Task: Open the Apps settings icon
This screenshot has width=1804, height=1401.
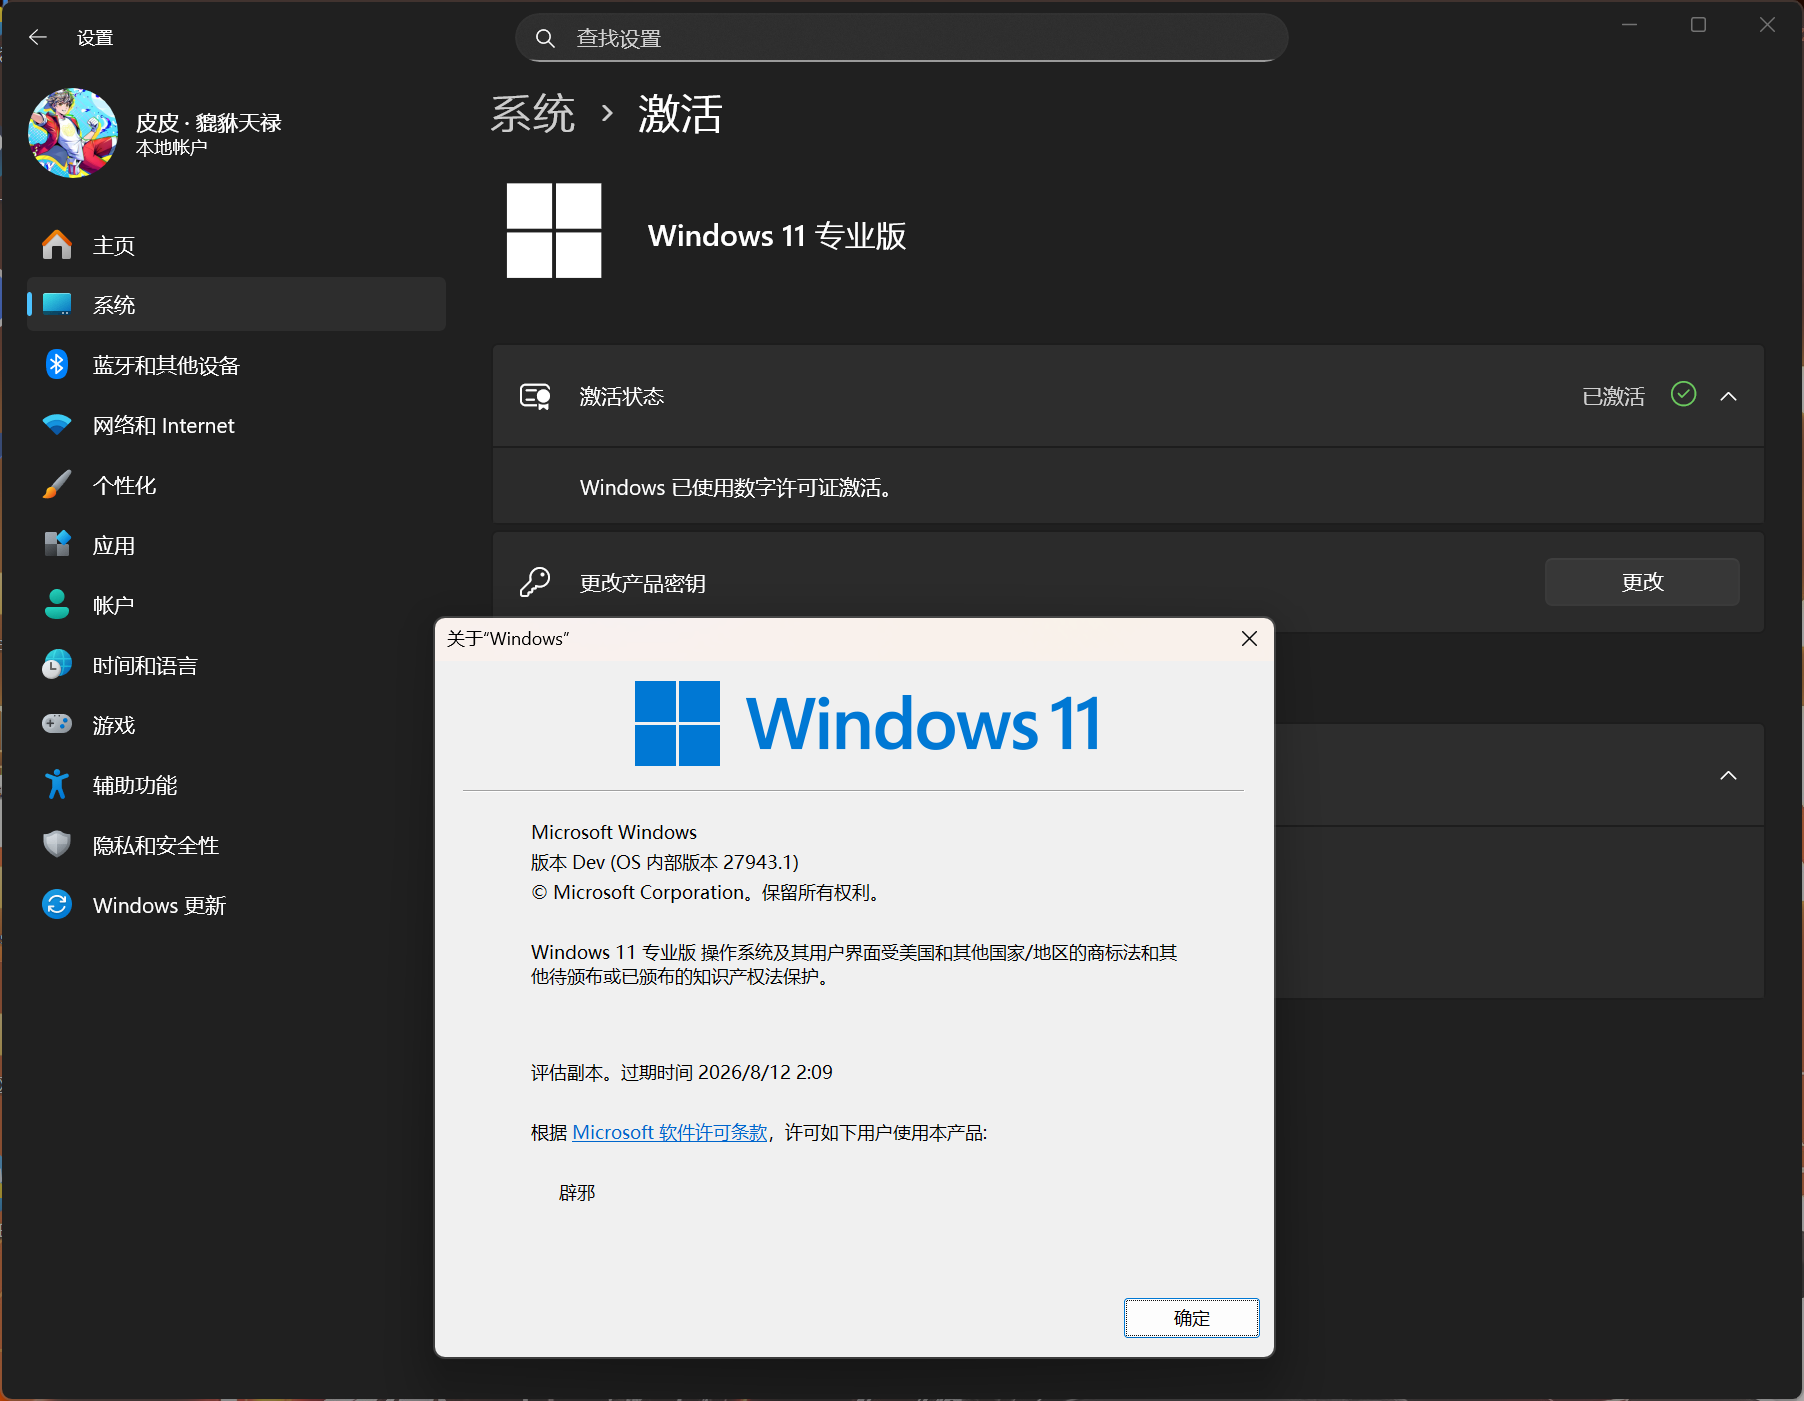Action: [x=57, y=545]
